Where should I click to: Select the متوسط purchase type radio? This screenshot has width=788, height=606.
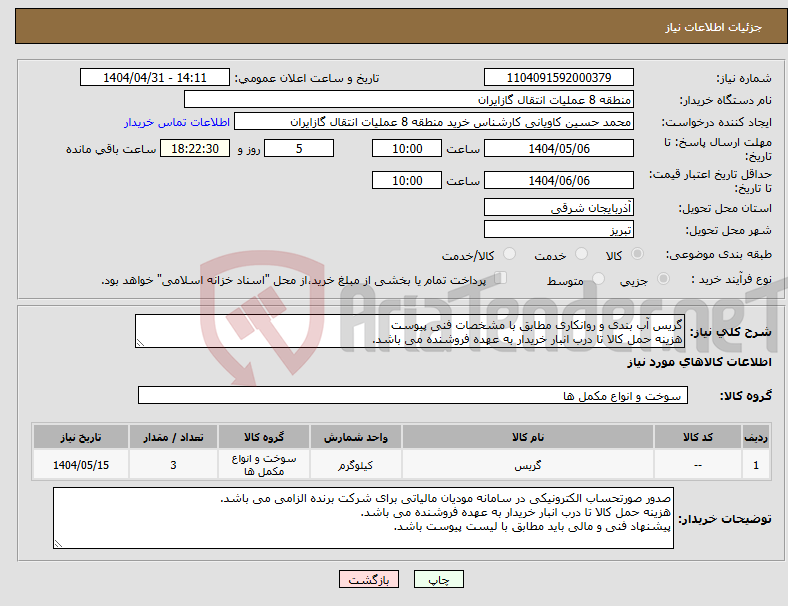(x=598, y=278)
